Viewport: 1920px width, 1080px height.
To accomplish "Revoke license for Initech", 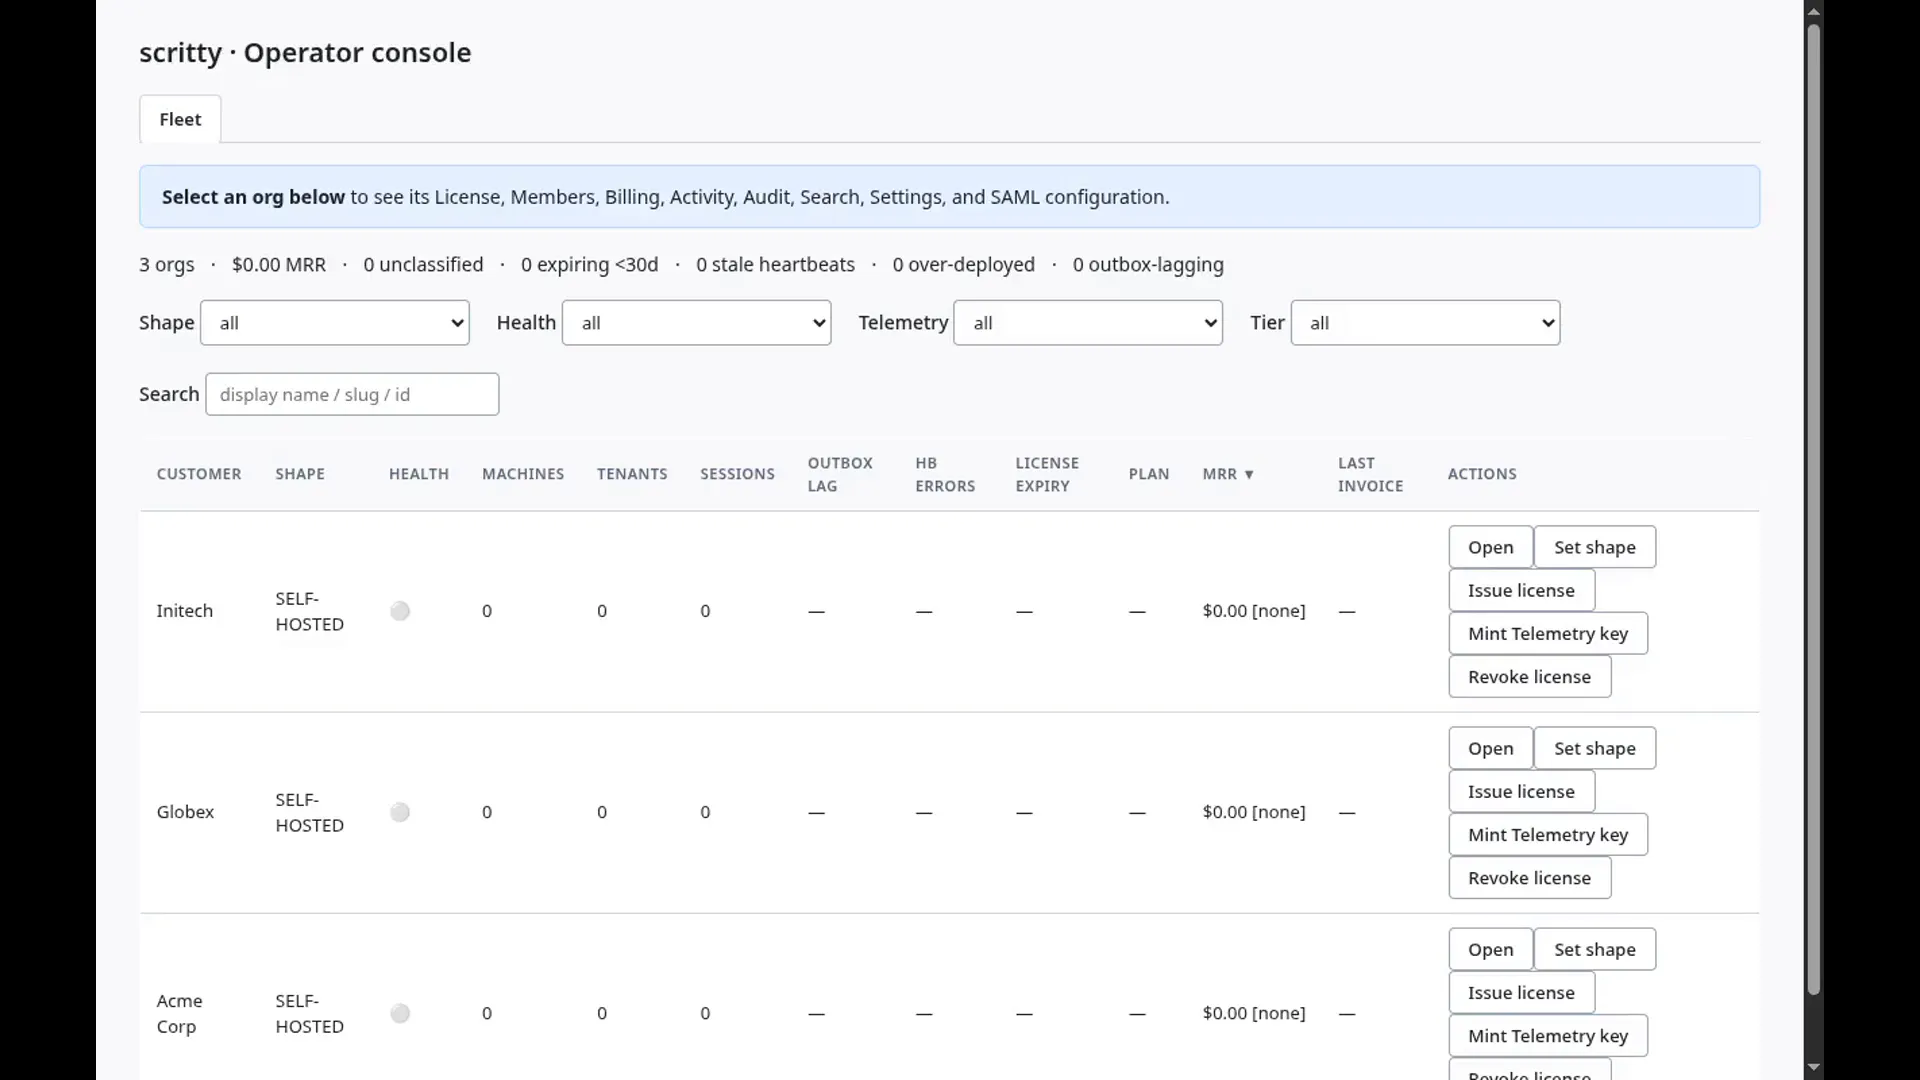I will (x=1529, y=677).
